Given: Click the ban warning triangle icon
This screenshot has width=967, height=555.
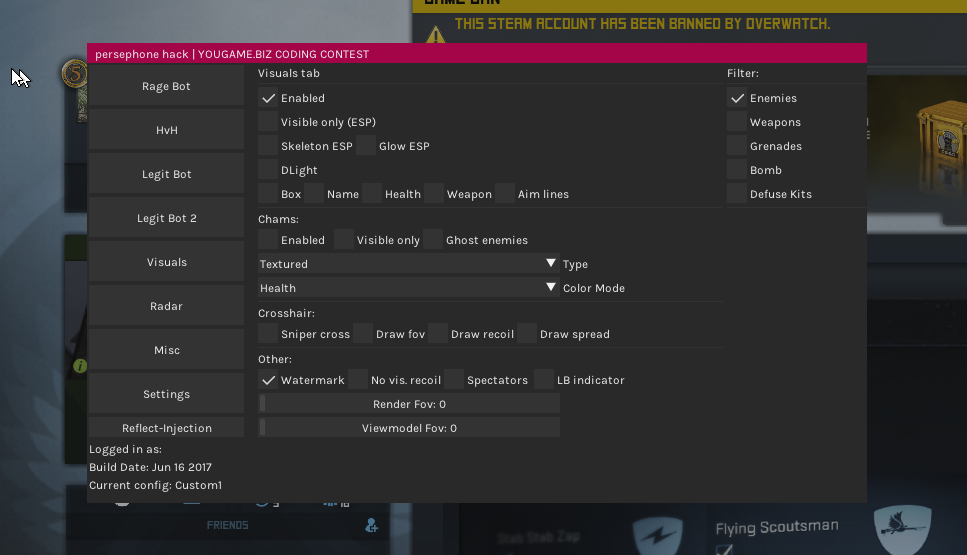Looking at the screenshot, I should point(435,35).
